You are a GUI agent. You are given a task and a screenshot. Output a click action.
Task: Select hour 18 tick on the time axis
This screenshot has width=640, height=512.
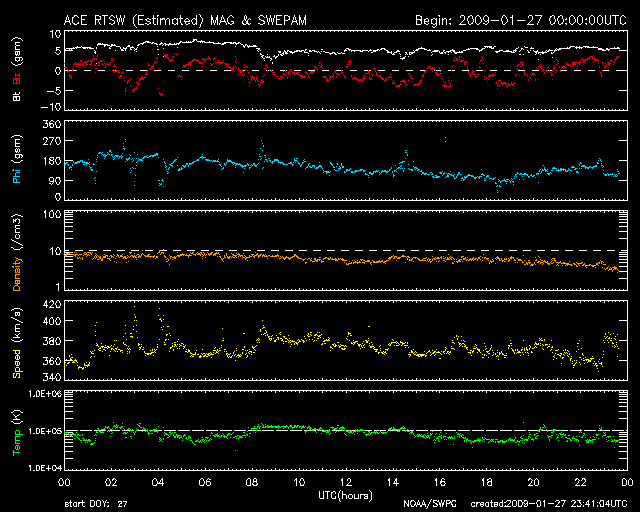point(486,481)
